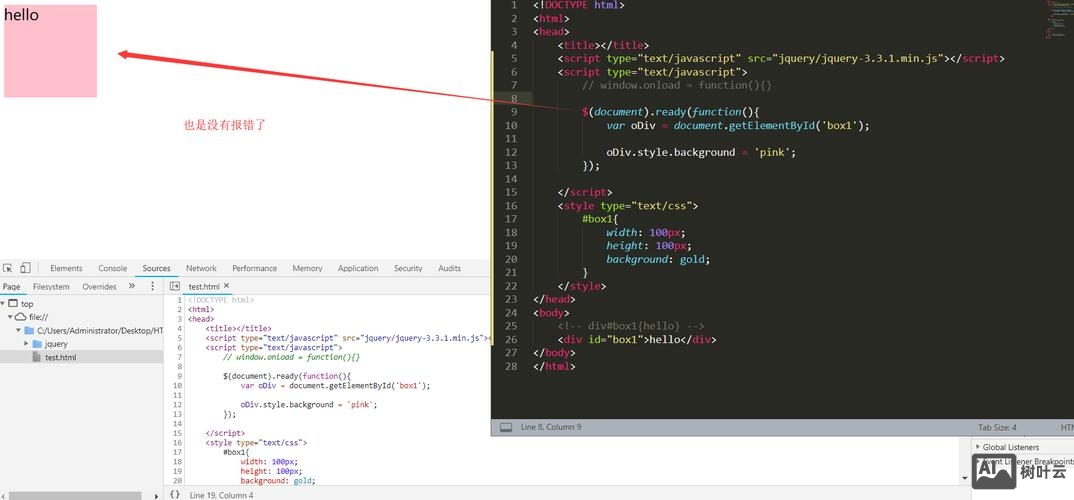Toggle the device toolbar icon
This screenshot has width=1074, height=500.
pyautogui.click(x=25, y=268)
